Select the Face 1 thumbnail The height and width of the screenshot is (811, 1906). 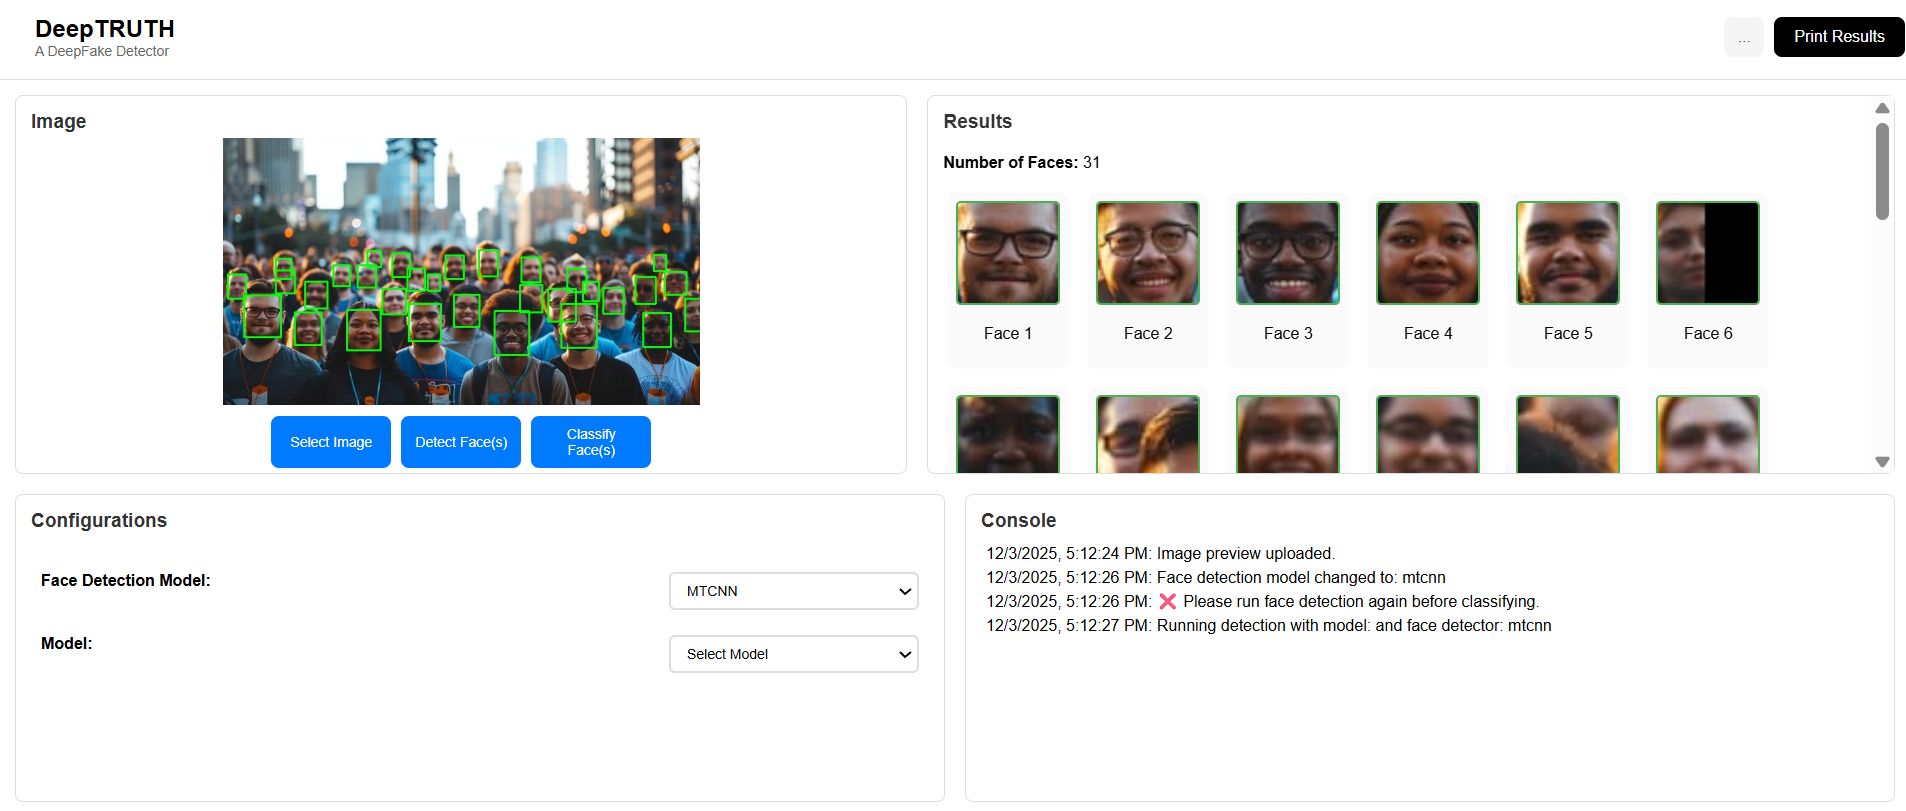(x=1008, y=253)
